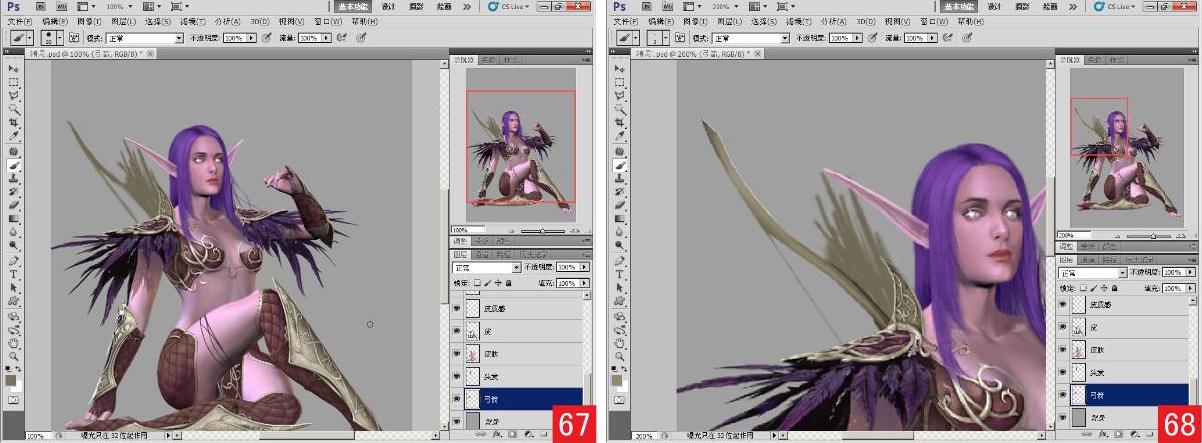Open layer blend mode dropdown in right Layers panel
The height and width of the screenshot is (443, 1202).
1093,272
